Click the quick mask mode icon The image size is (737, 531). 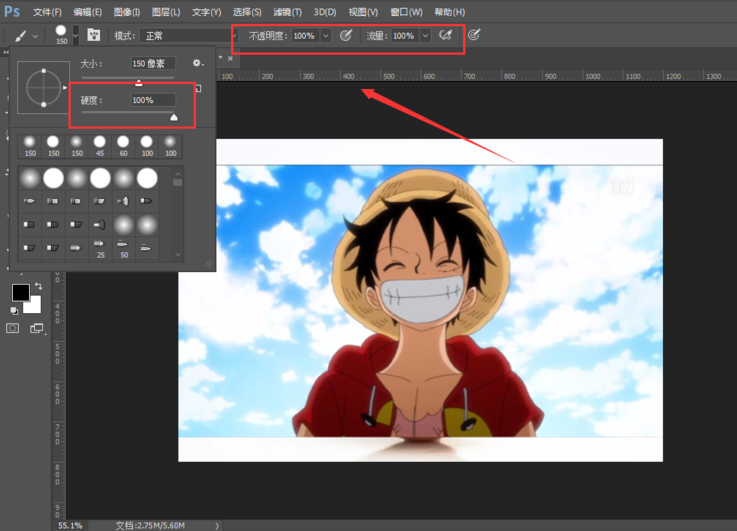(x=13, y=328)
